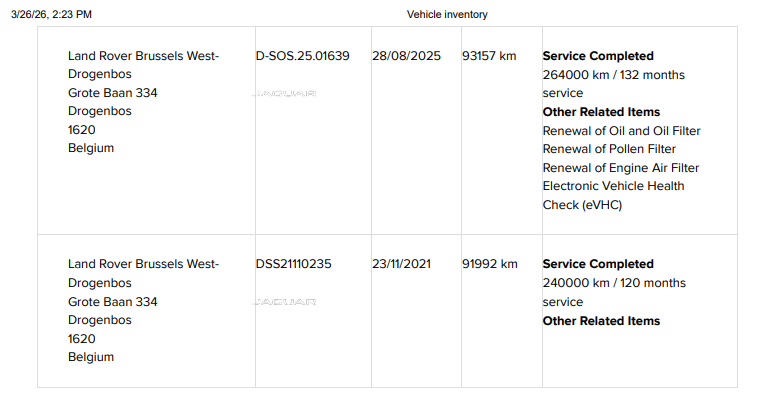Click the first Other Related Items heading
770x399 pixels.
point(601,112)
